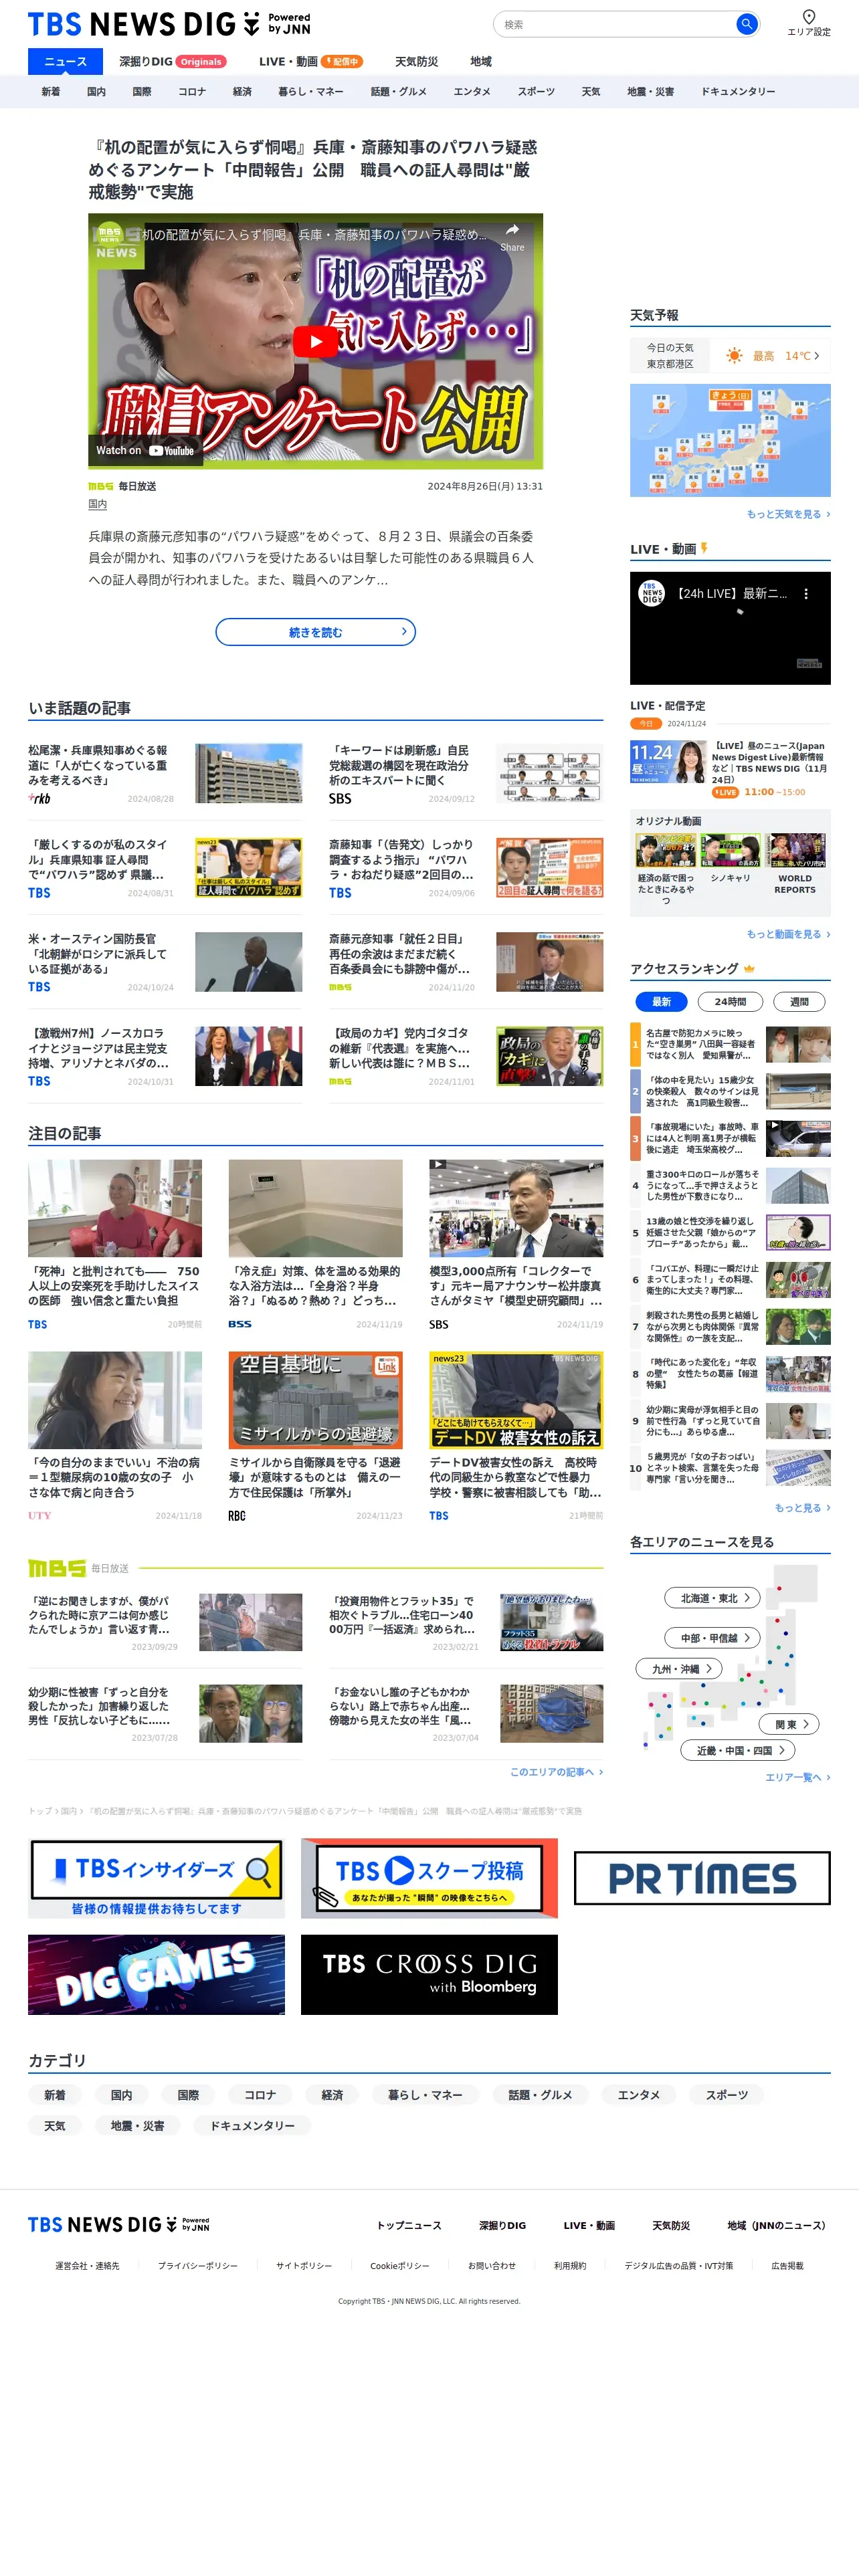
Task: Click トップニュース in the footer navigation
Action: (x=409, y=2225)
